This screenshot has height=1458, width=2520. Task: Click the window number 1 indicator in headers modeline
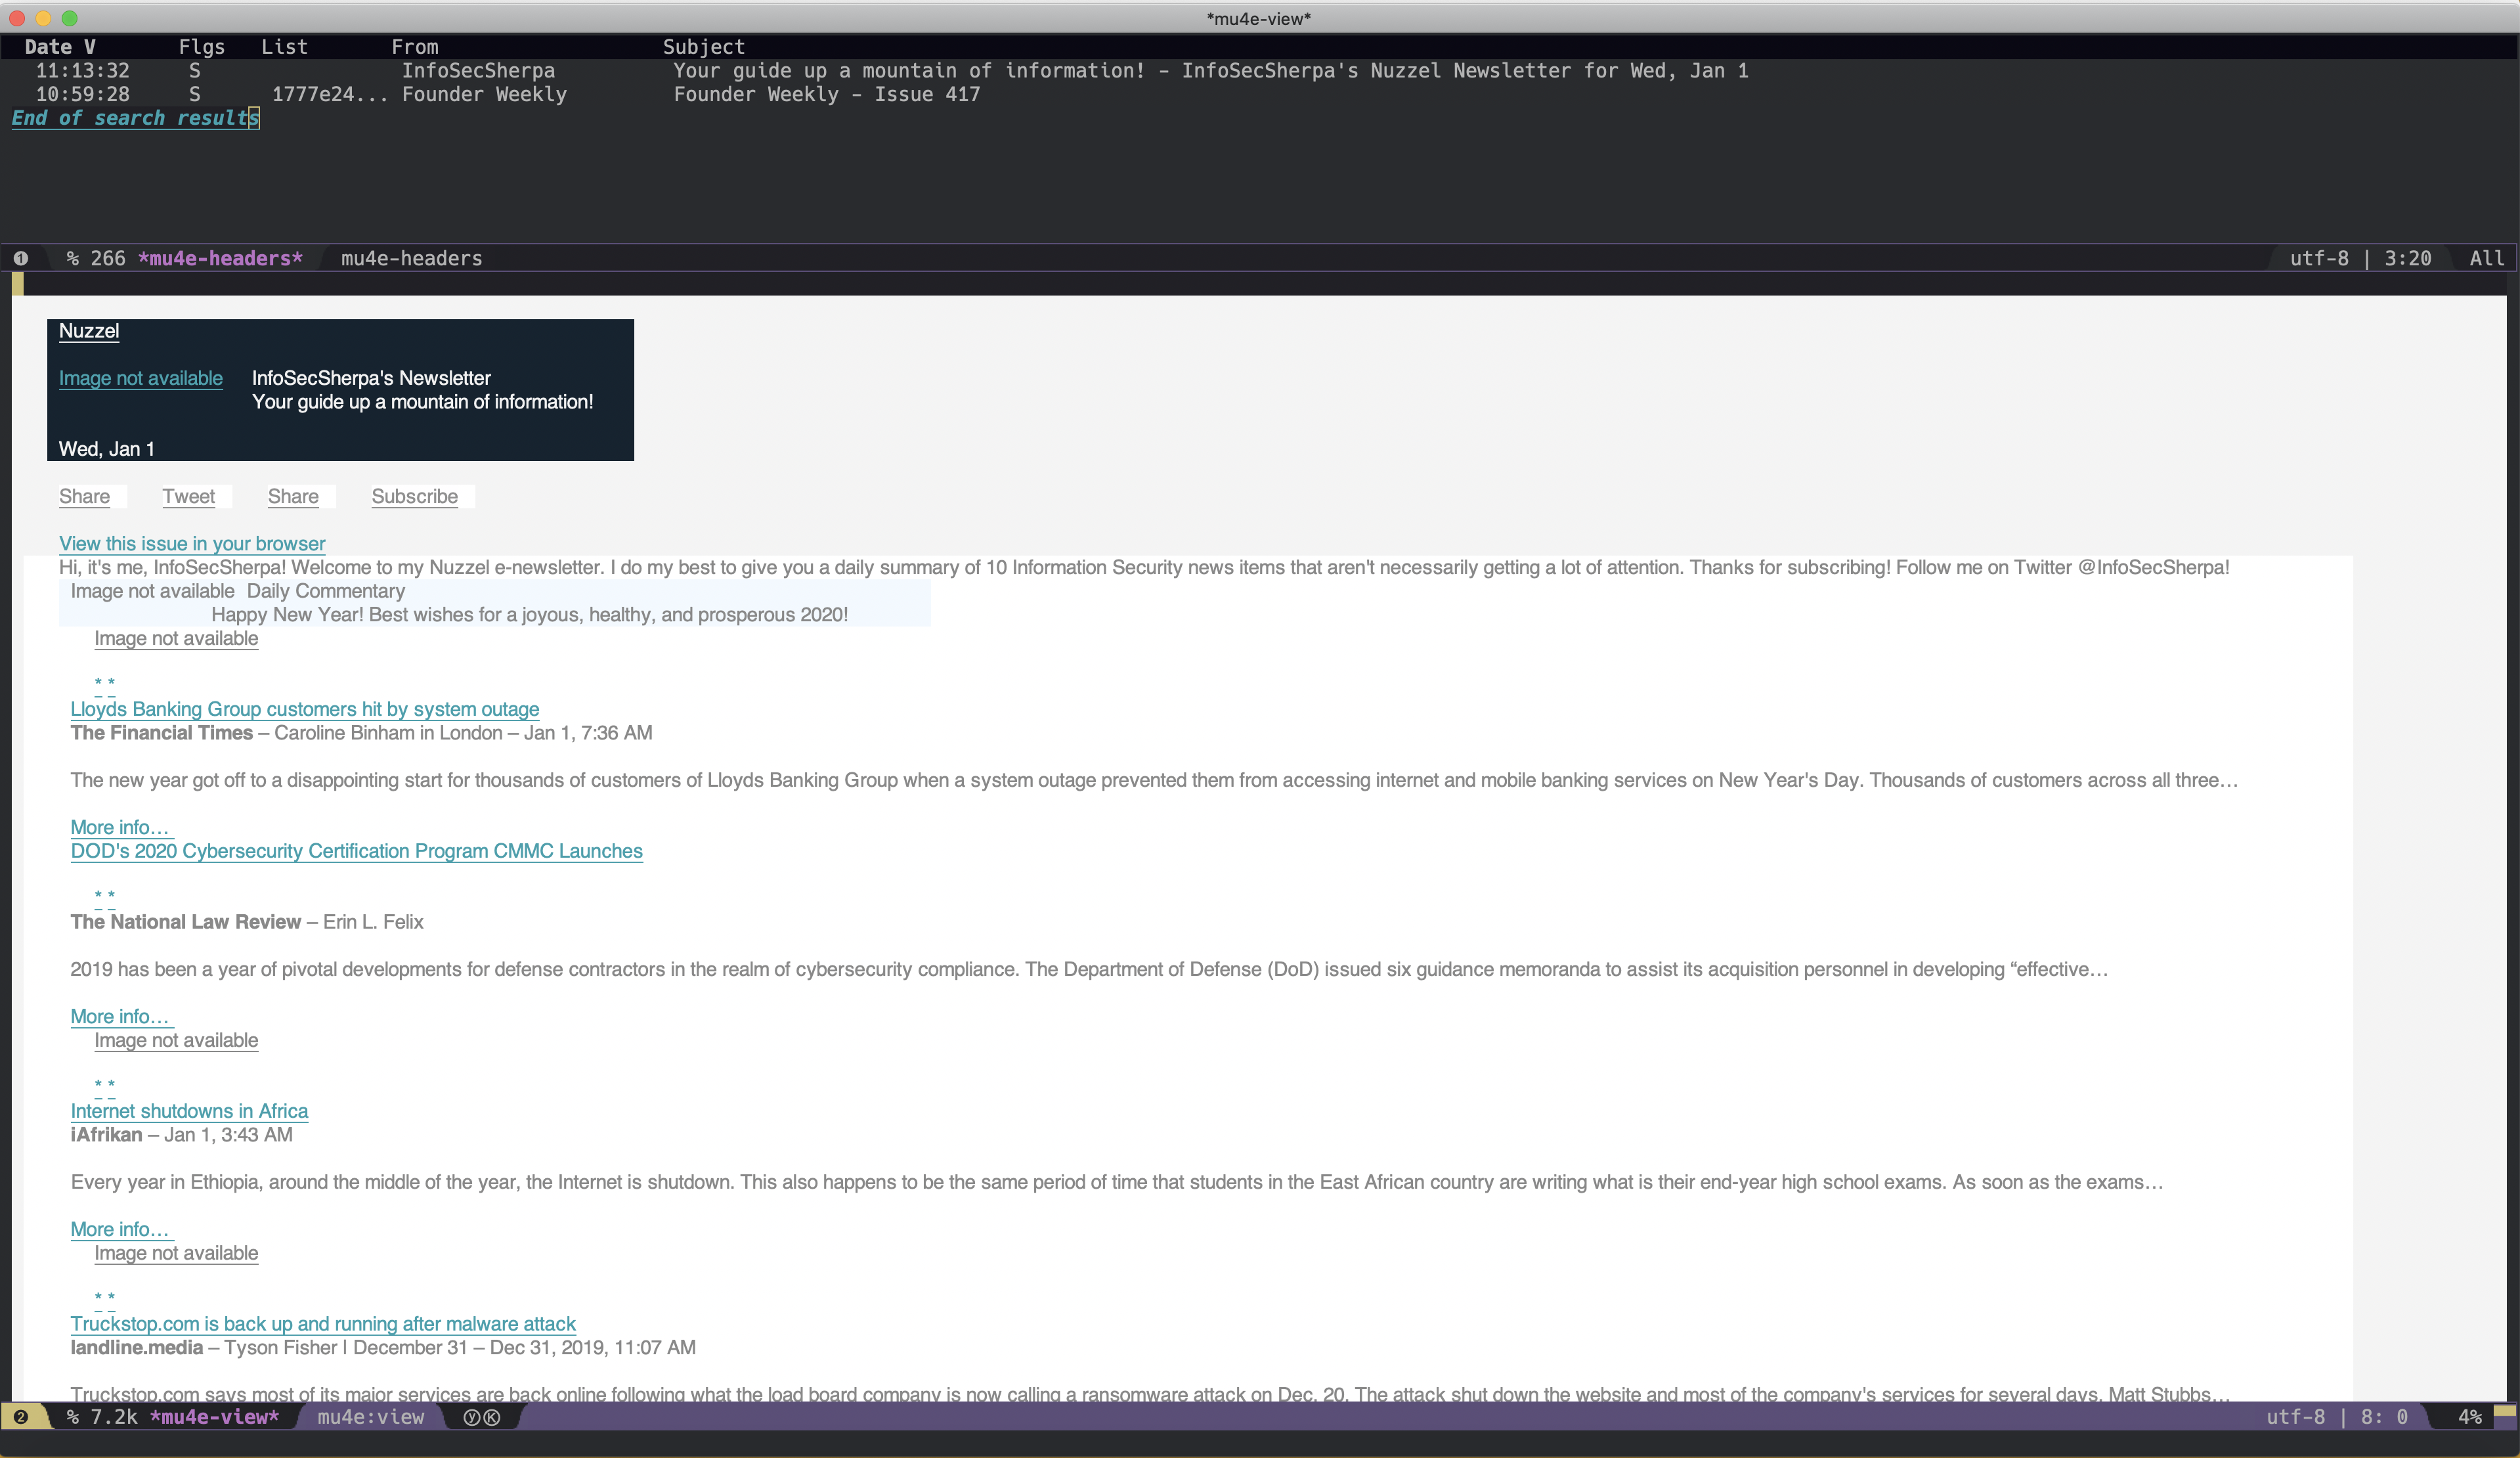click(x=20, y=258)
